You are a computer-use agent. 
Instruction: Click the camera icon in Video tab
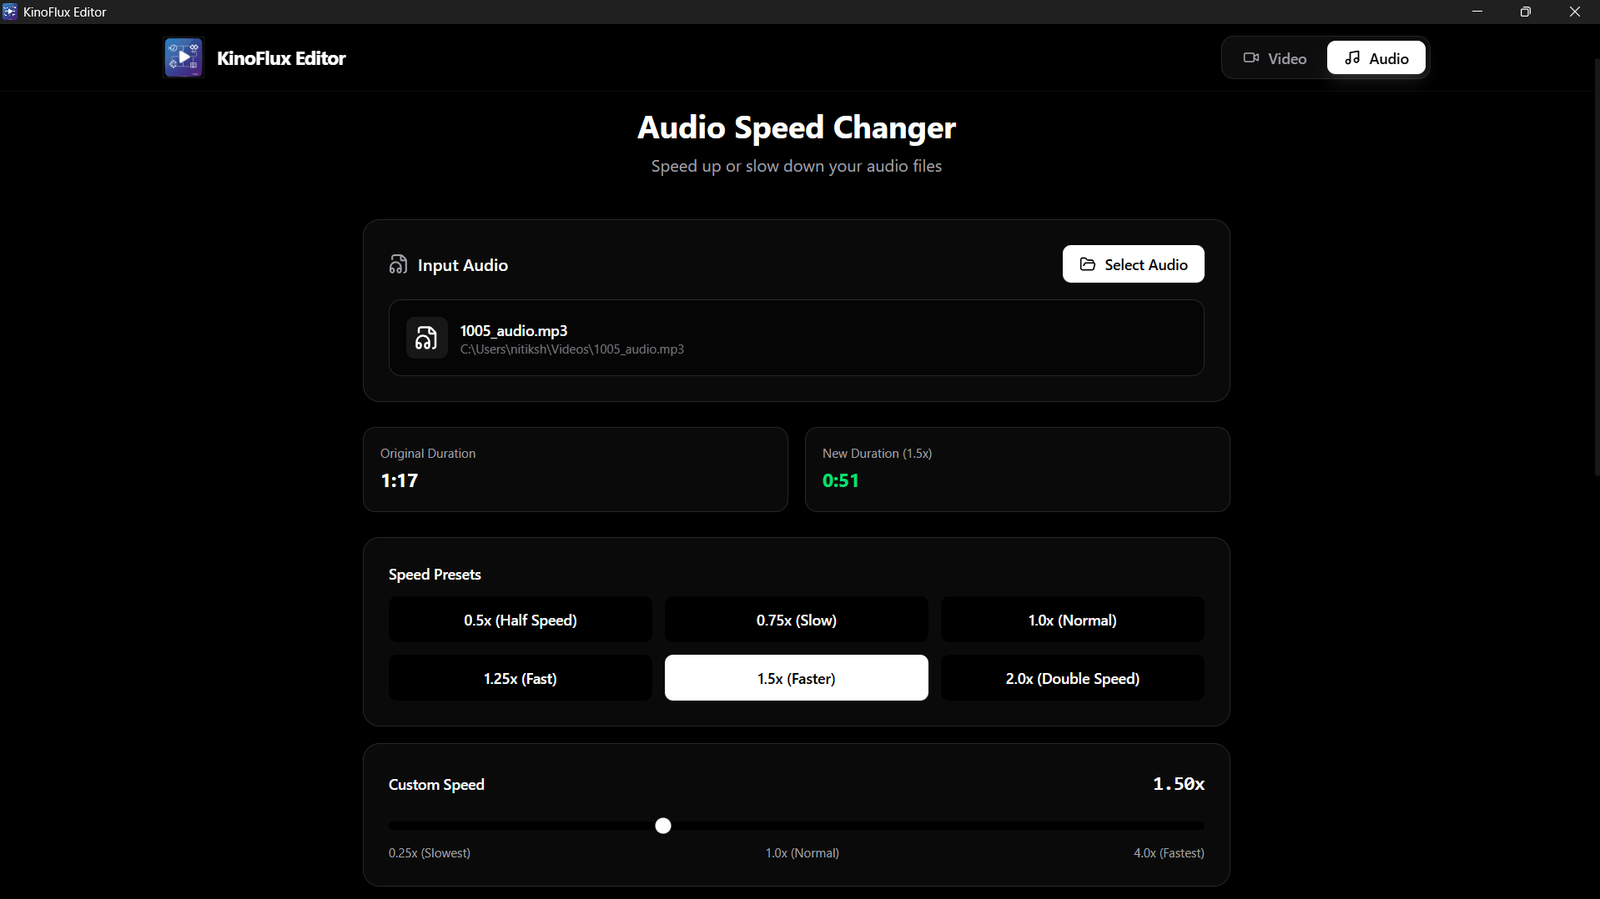point(1250,58)
